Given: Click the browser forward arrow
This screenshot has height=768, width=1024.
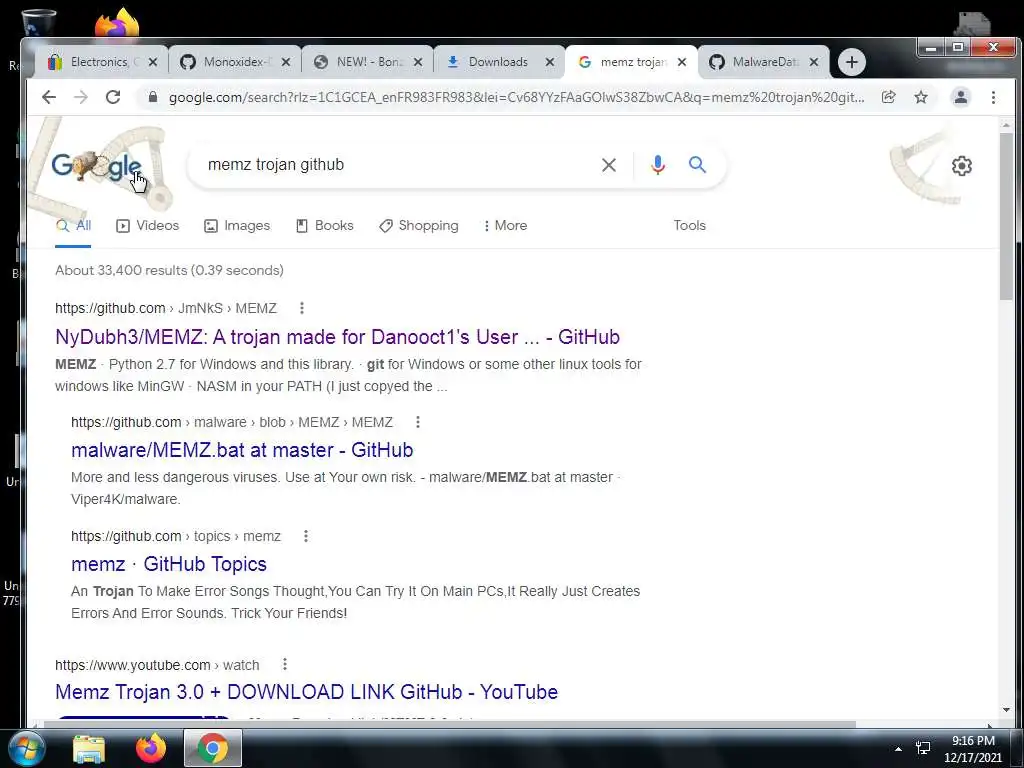Looking at the screenshot, I should [x=81, y=97].
